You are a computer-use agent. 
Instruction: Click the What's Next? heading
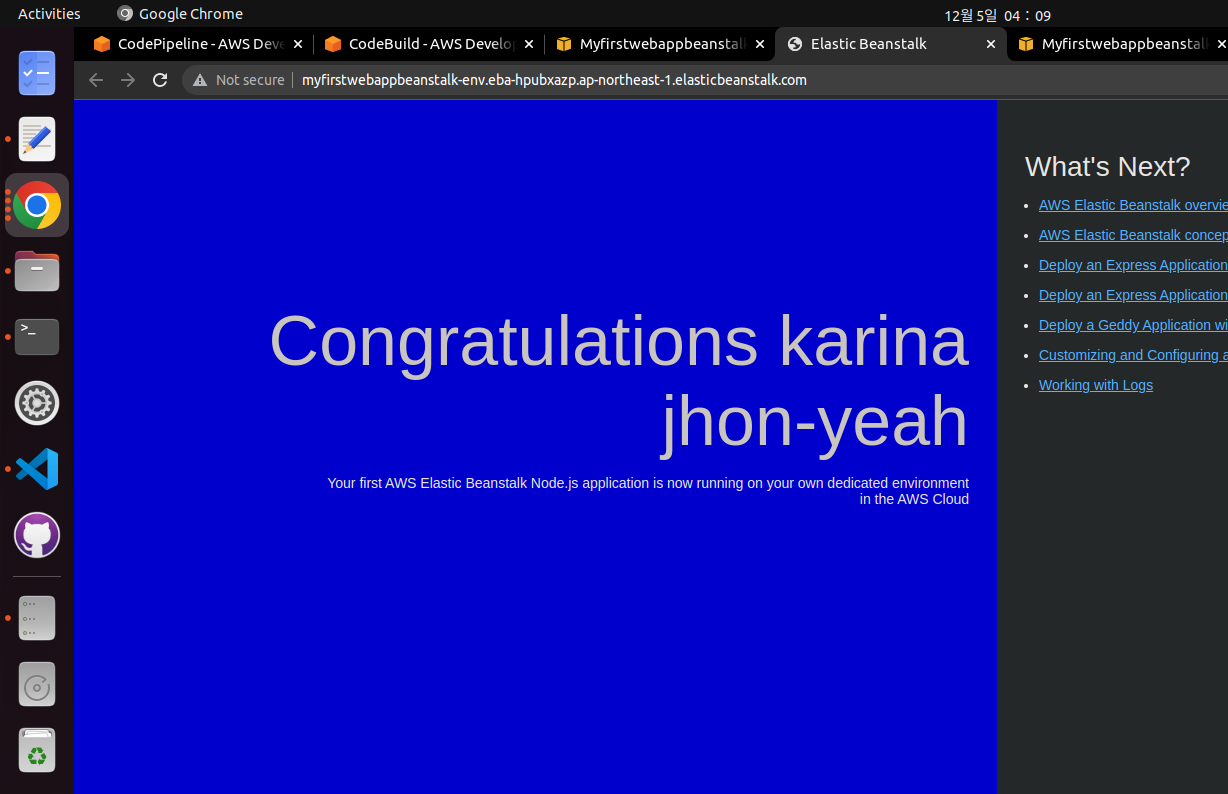point(1108,166)
